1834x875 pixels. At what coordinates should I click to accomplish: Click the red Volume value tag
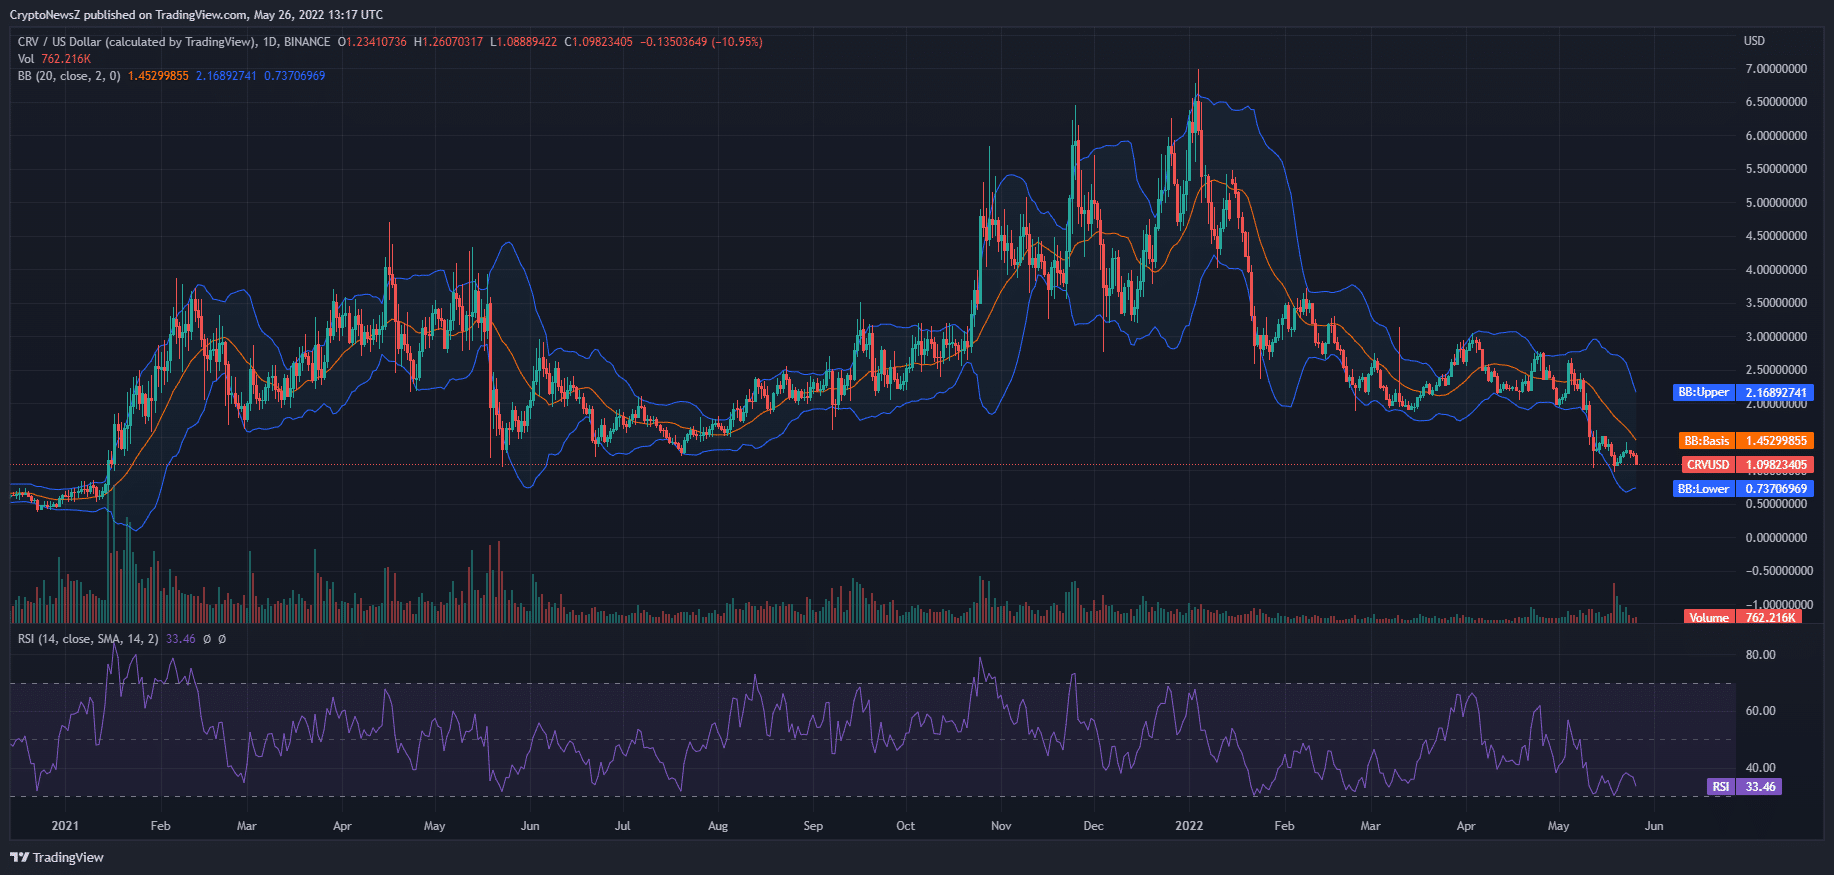(x=1741, y=618)
